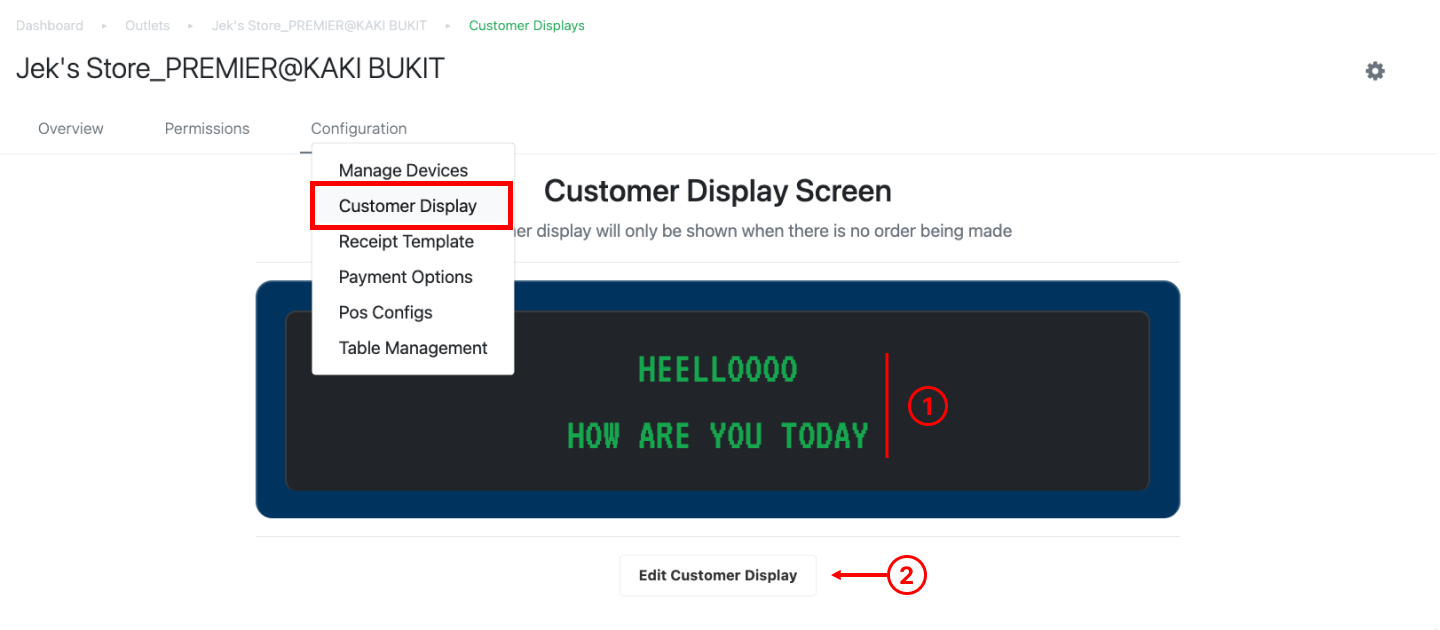Image resolution: width=1440 pixels, height=630 pixels.
Task: Choose Customer Display menu entry
Action: 408,206
